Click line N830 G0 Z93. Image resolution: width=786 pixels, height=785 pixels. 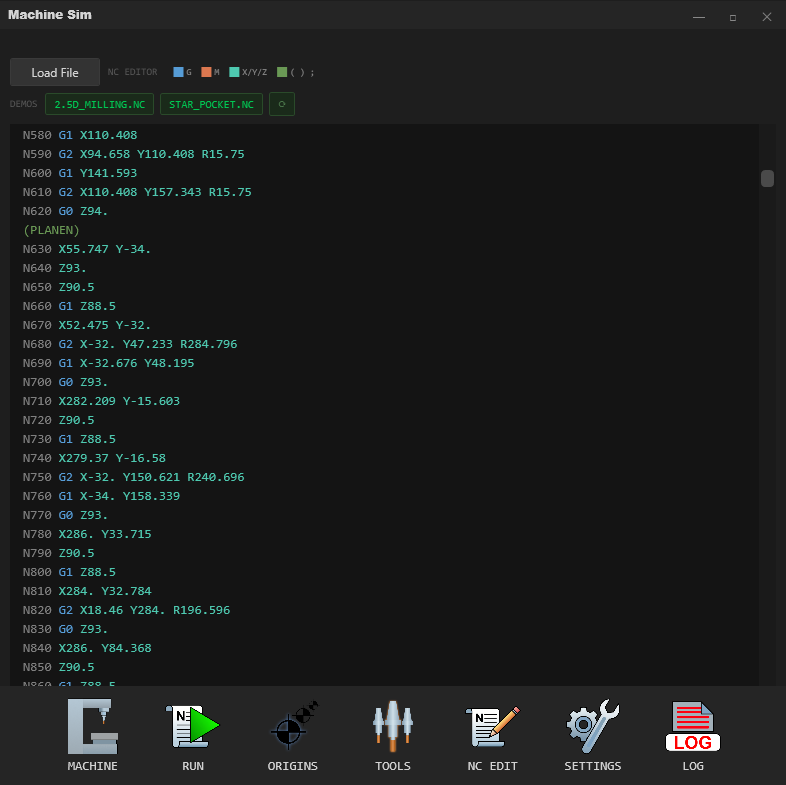(x=65, y=630)
